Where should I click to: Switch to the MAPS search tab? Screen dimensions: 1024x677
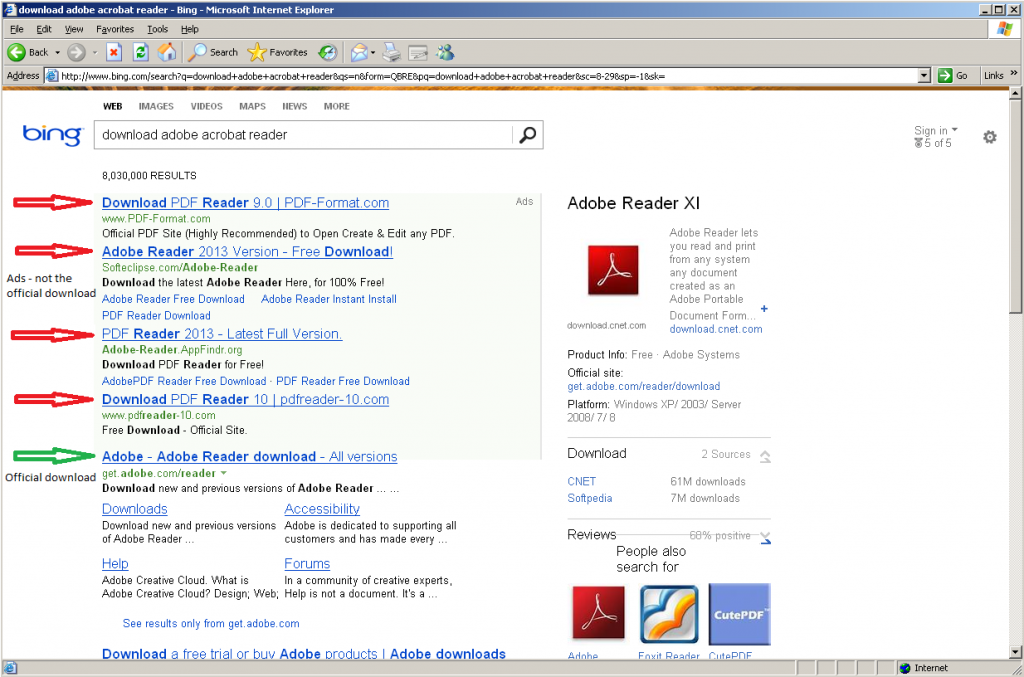click(252, 106)
